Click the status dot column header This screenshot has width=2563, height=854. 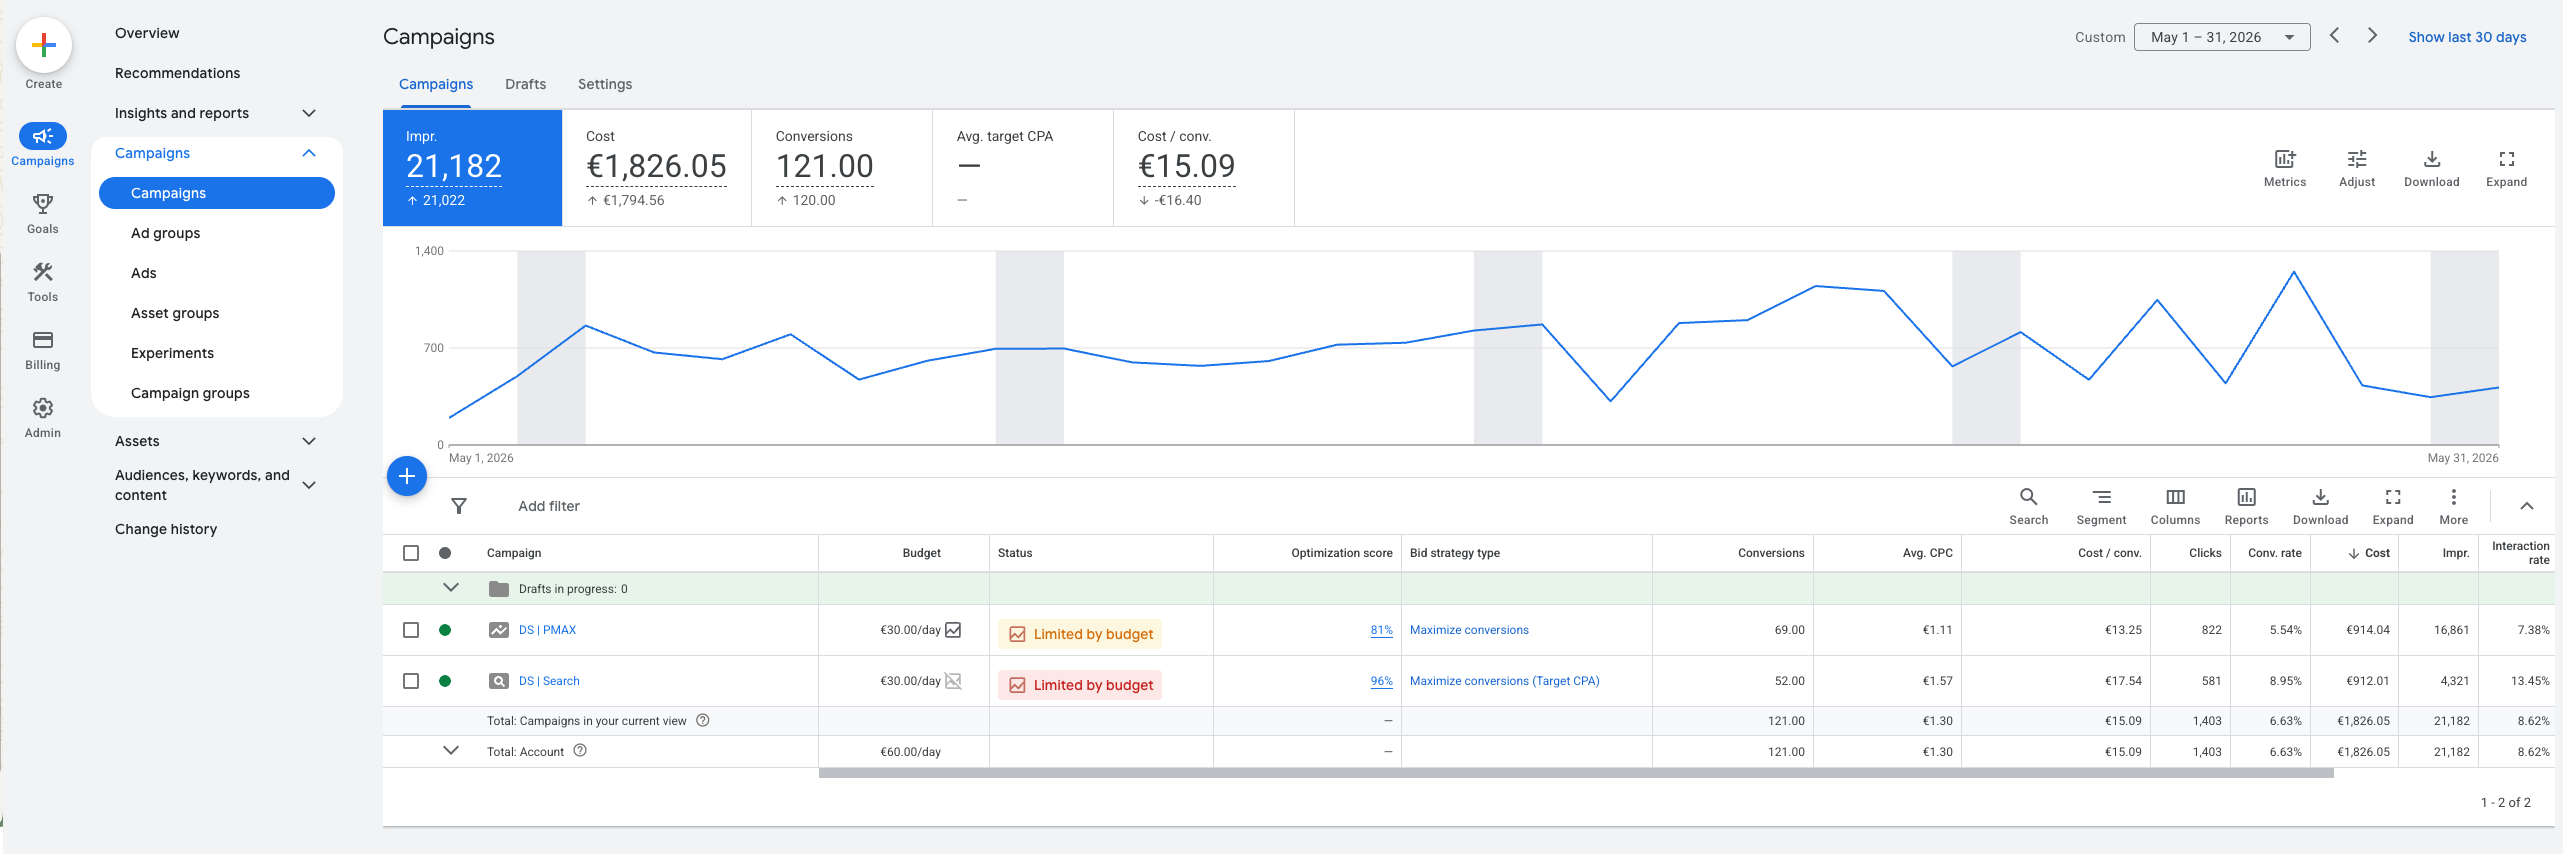pyautogui.click(x=445, y=553)
